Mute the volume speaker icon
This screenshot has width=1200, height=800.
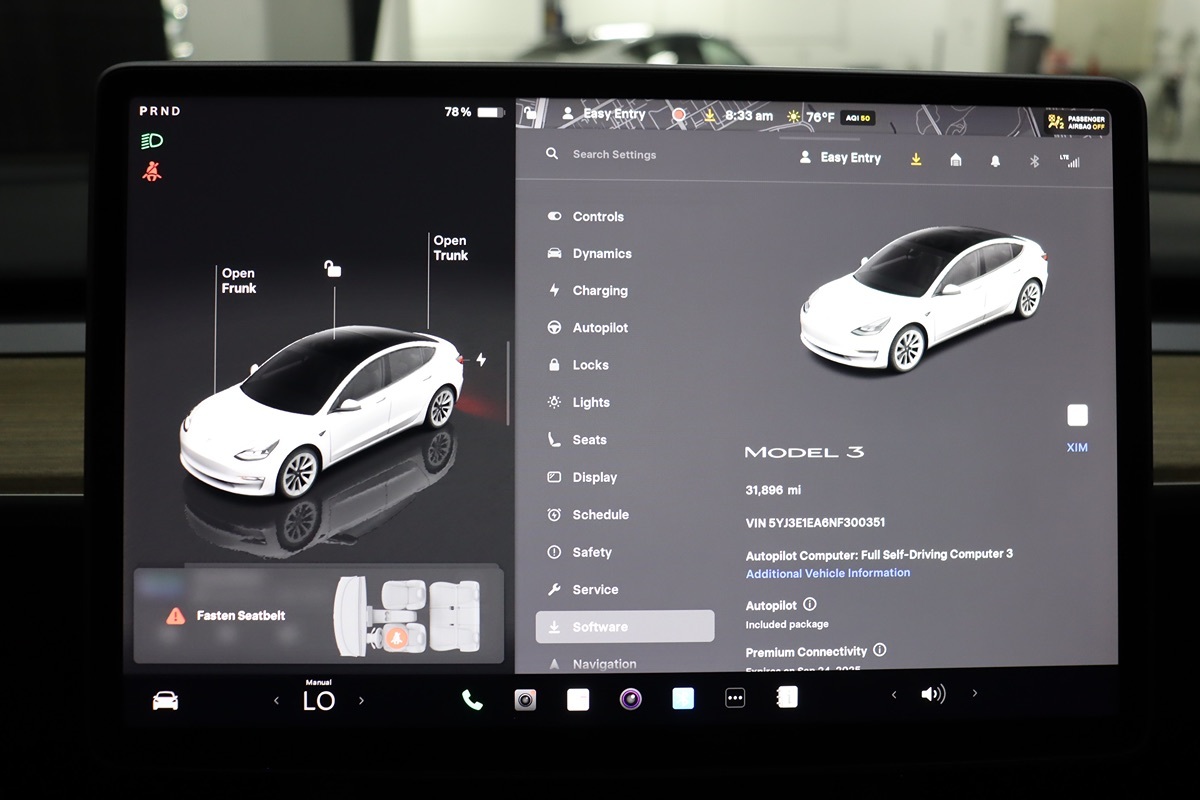tap(932, 694)
